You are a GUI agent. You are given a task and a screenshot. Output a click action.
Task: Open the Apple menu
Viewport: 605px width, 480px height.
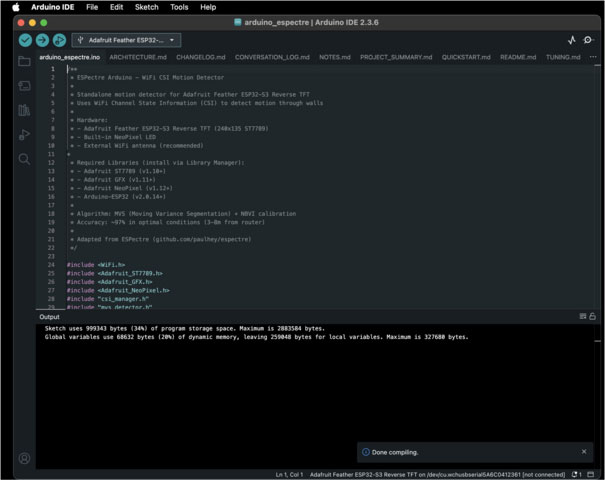tap(16, 7)
